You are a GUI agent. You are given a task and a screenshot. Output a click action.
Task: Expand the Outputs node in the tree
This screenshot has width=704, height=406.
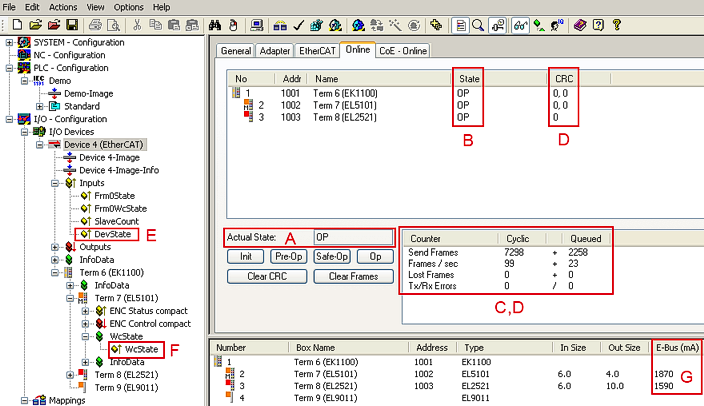(x=55, y=247)
